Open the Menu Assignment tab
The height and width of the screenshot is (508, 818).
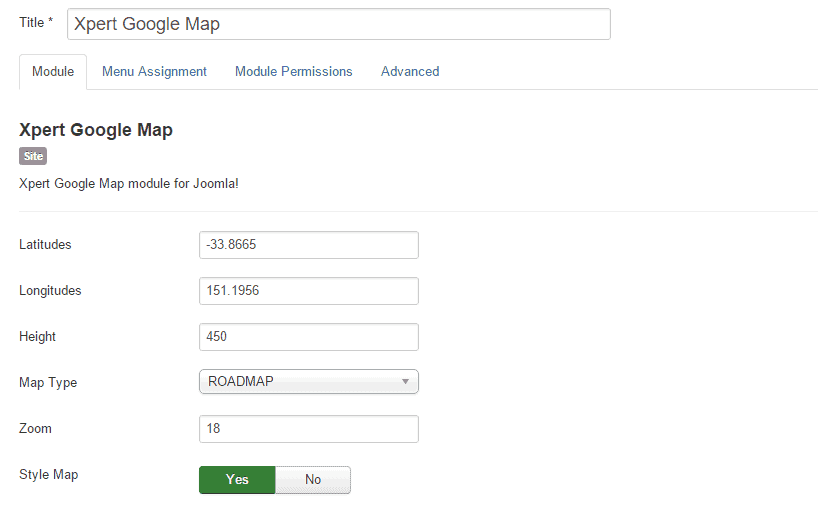(154, 72)
